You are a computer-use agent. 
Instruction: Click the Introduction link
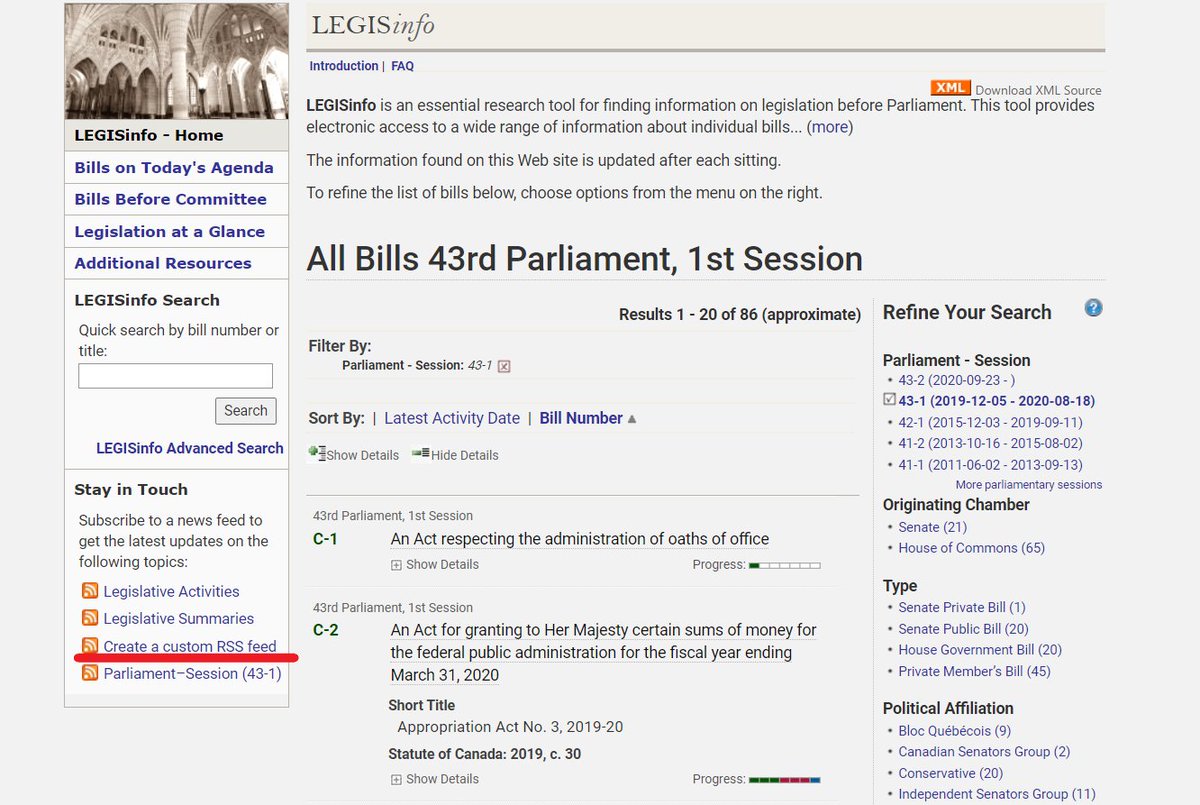point(344,66)
